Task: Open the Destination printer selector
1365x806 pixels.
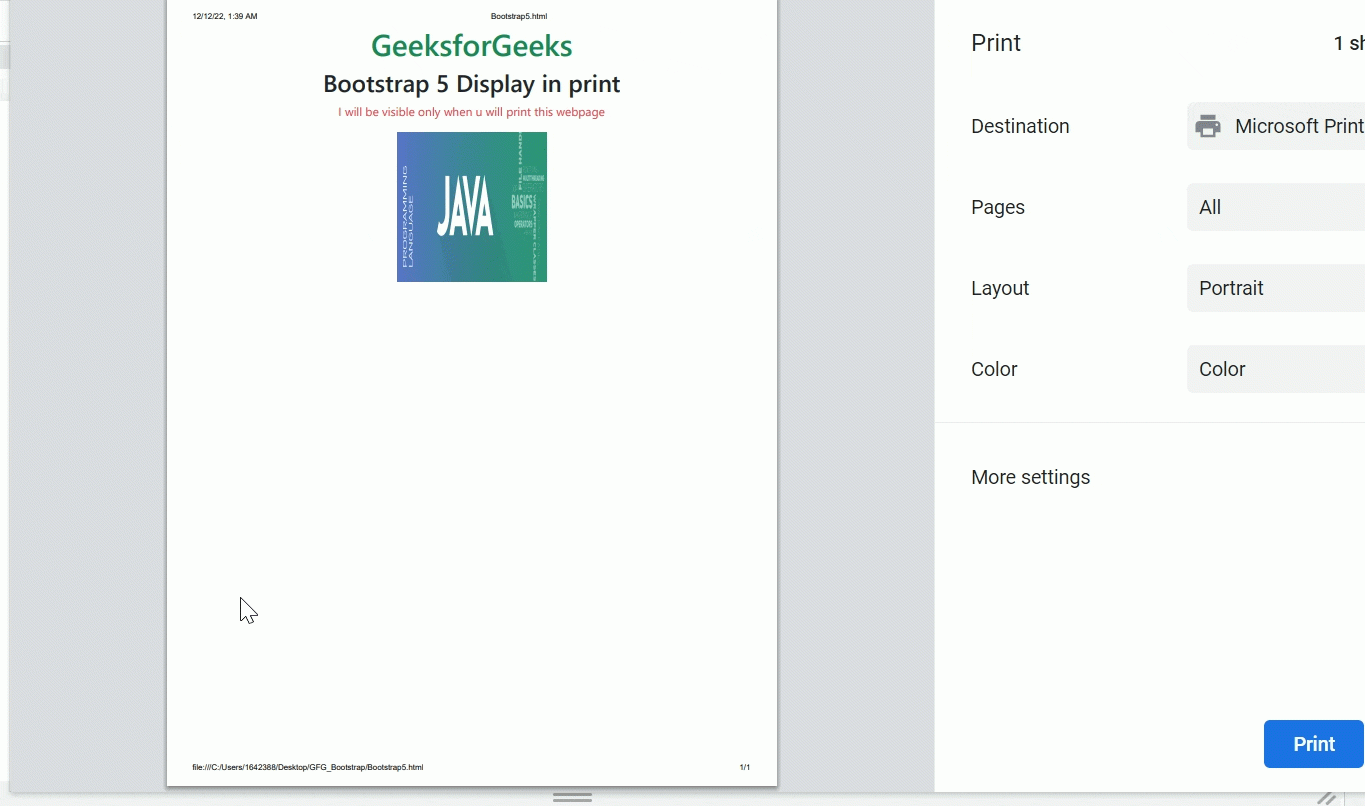Action: click(x=1290, y=126)
